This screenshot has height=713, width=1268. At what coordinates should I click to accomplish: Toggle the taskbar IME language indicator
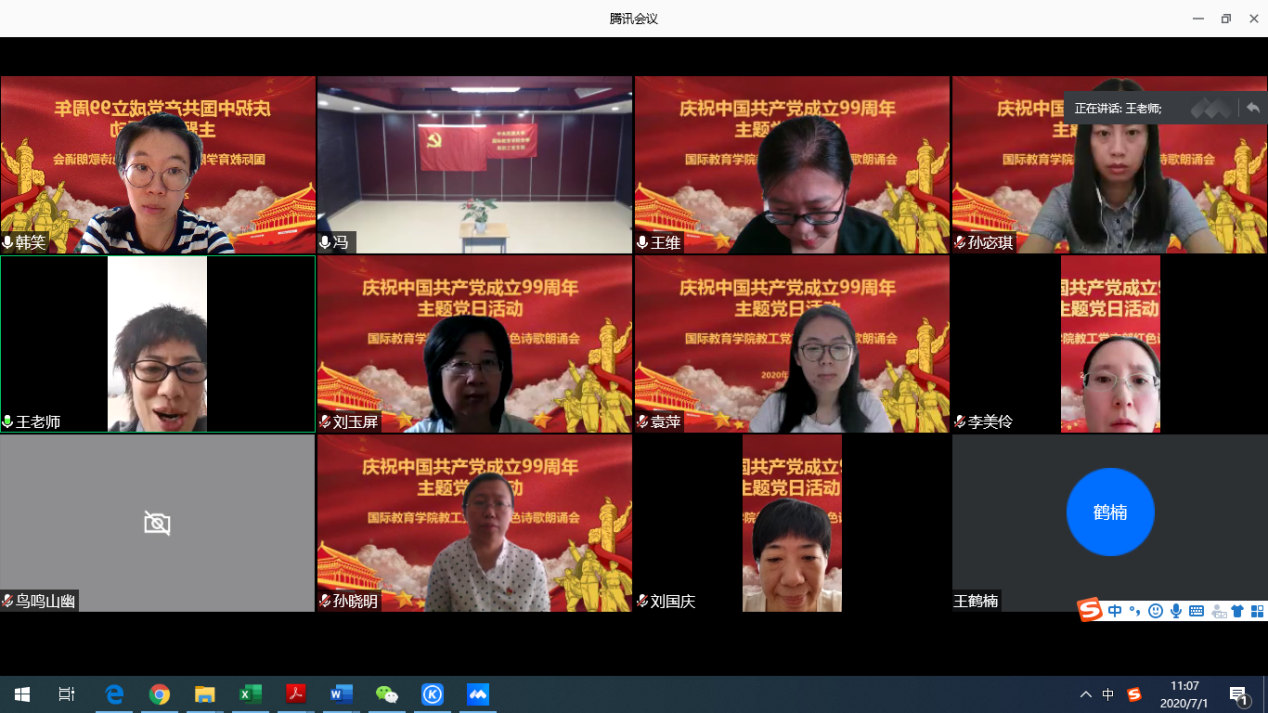click(1108, 694)
